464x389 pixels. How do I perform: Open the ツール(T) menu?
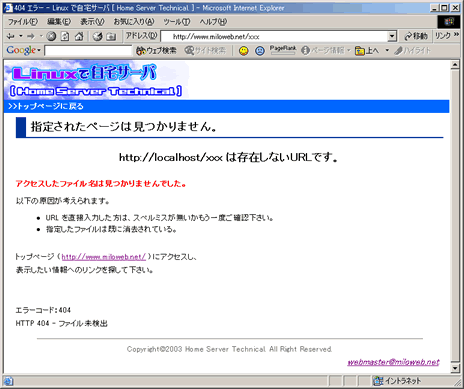pyautogui.click(x=177, y=22)
